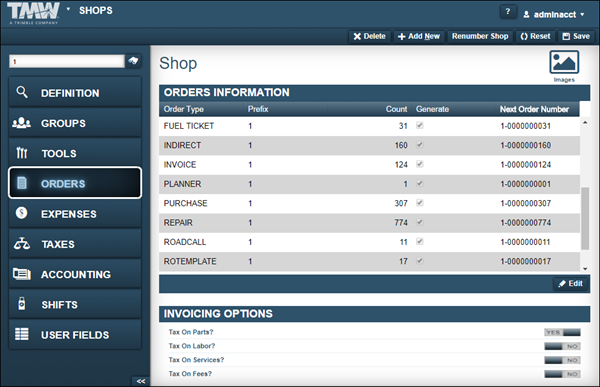Click Edit in Orders Information
Viewport: 600px width, 387px height.
pyautogui.click(x=571, y=284)
